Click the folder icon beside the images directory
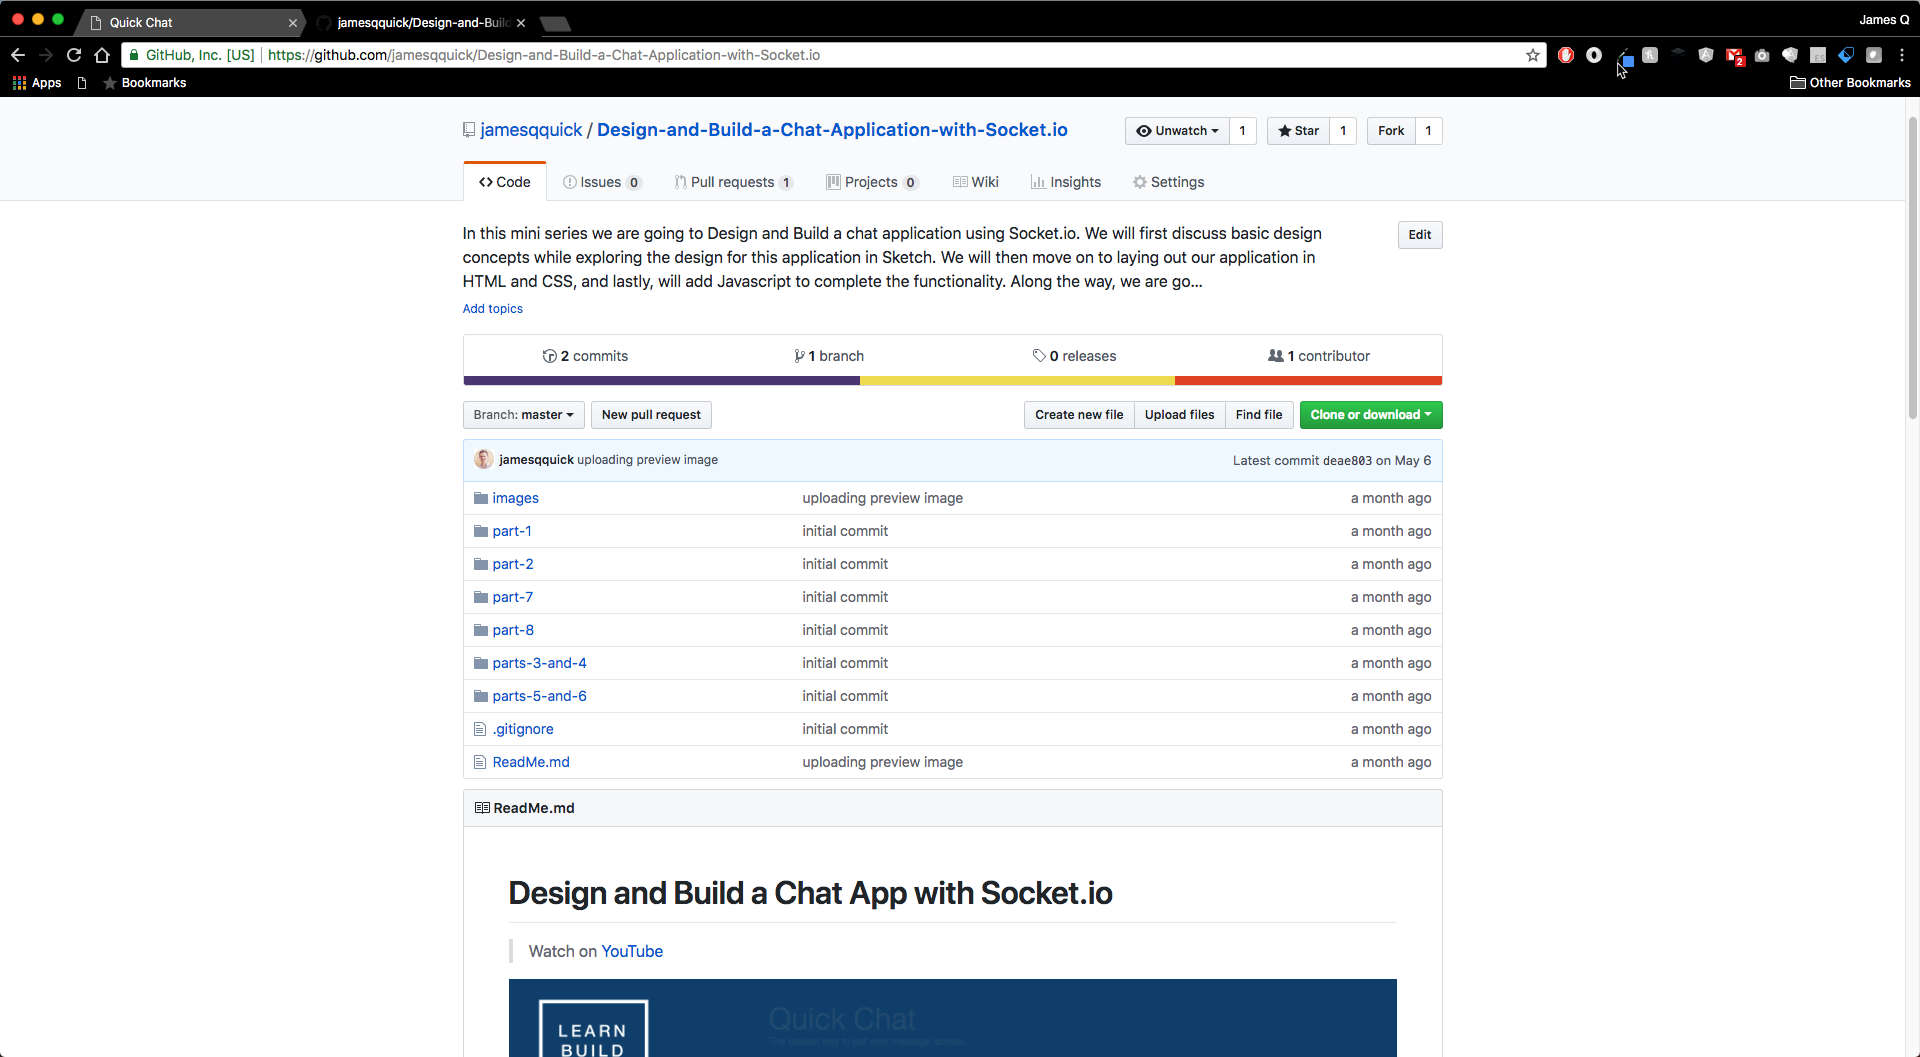The image size is (1920, 1057). pos(480,497)
